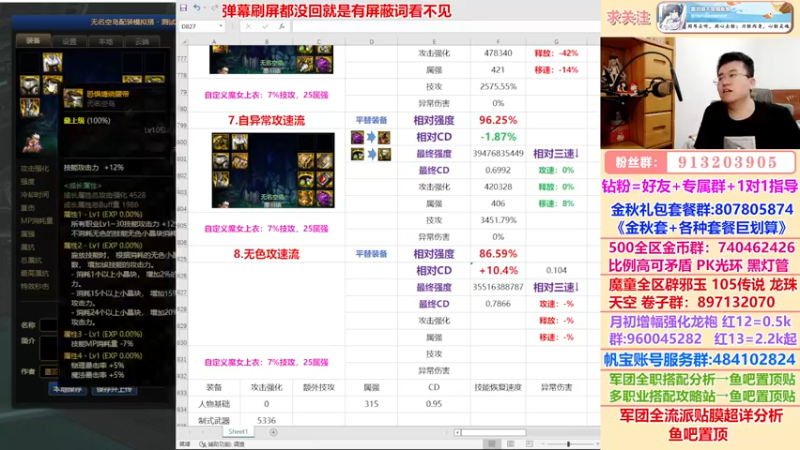Select column A header
800x450 pixels.
214,42
